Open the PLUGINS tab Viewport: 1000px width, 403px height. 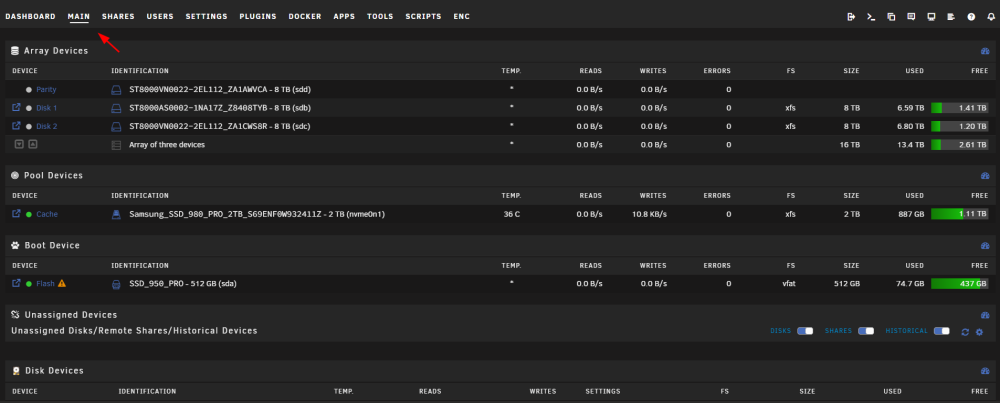[258, 17]
